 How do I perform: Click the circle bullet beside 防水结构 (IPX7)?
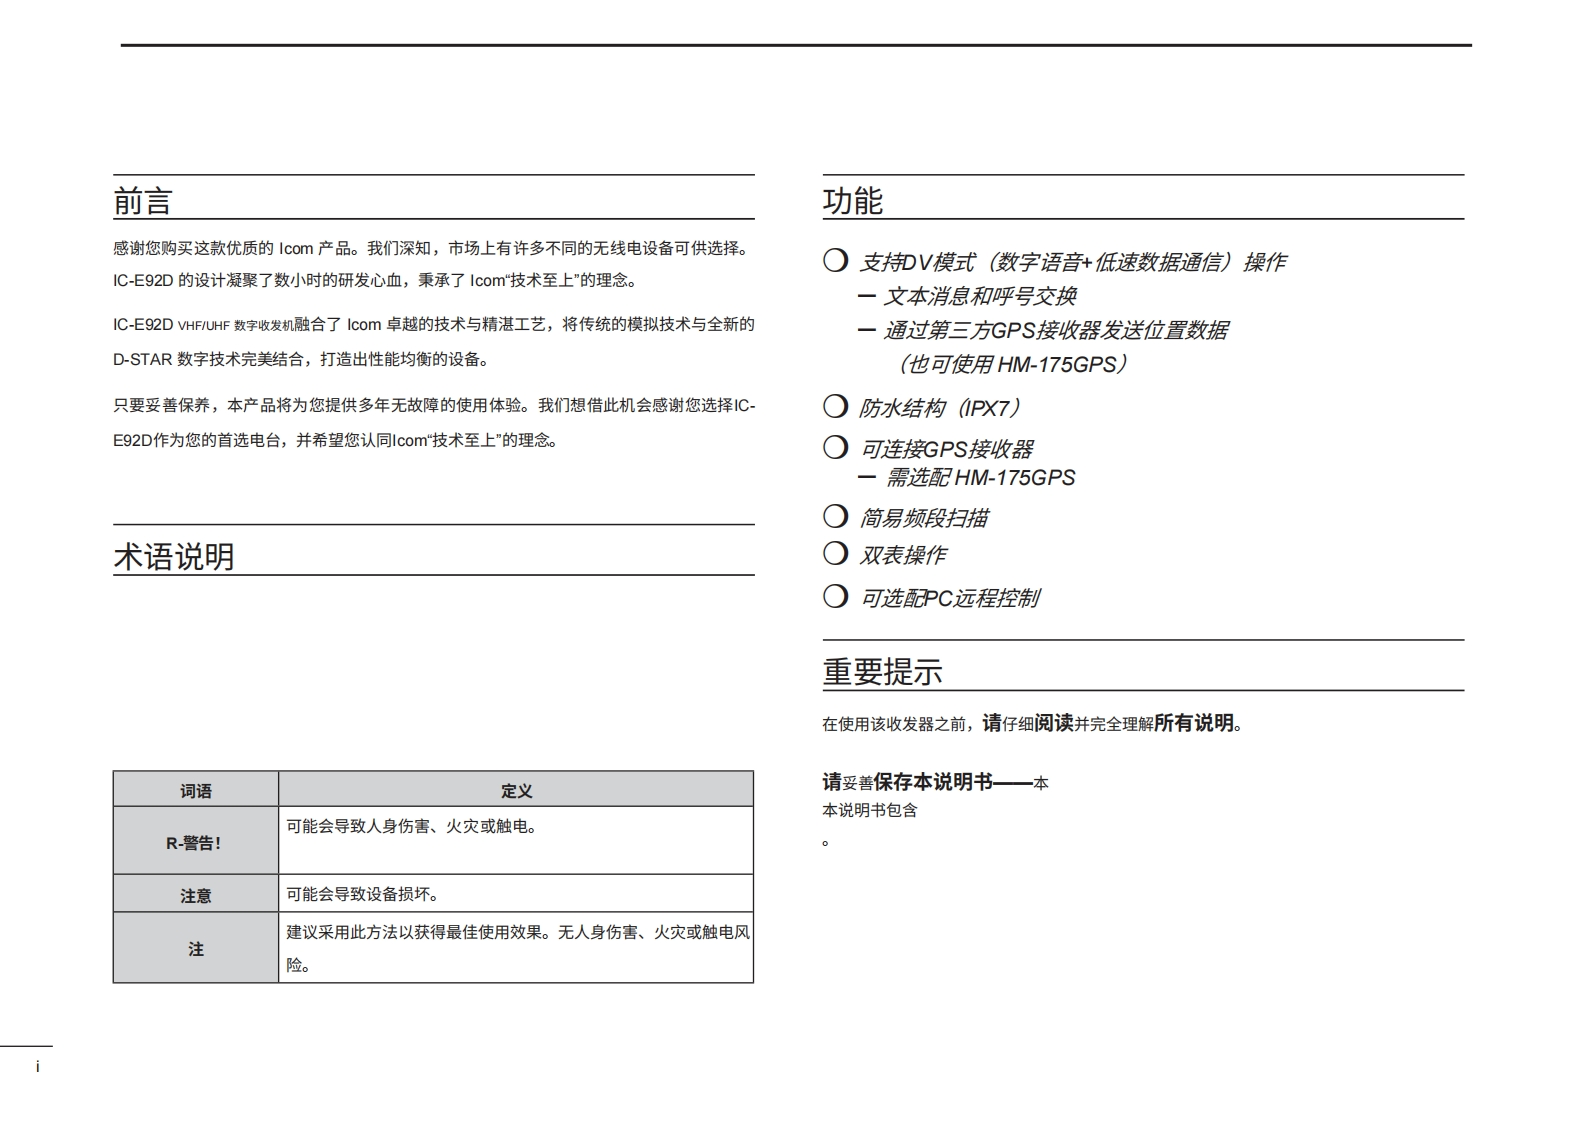click(835, 406)
